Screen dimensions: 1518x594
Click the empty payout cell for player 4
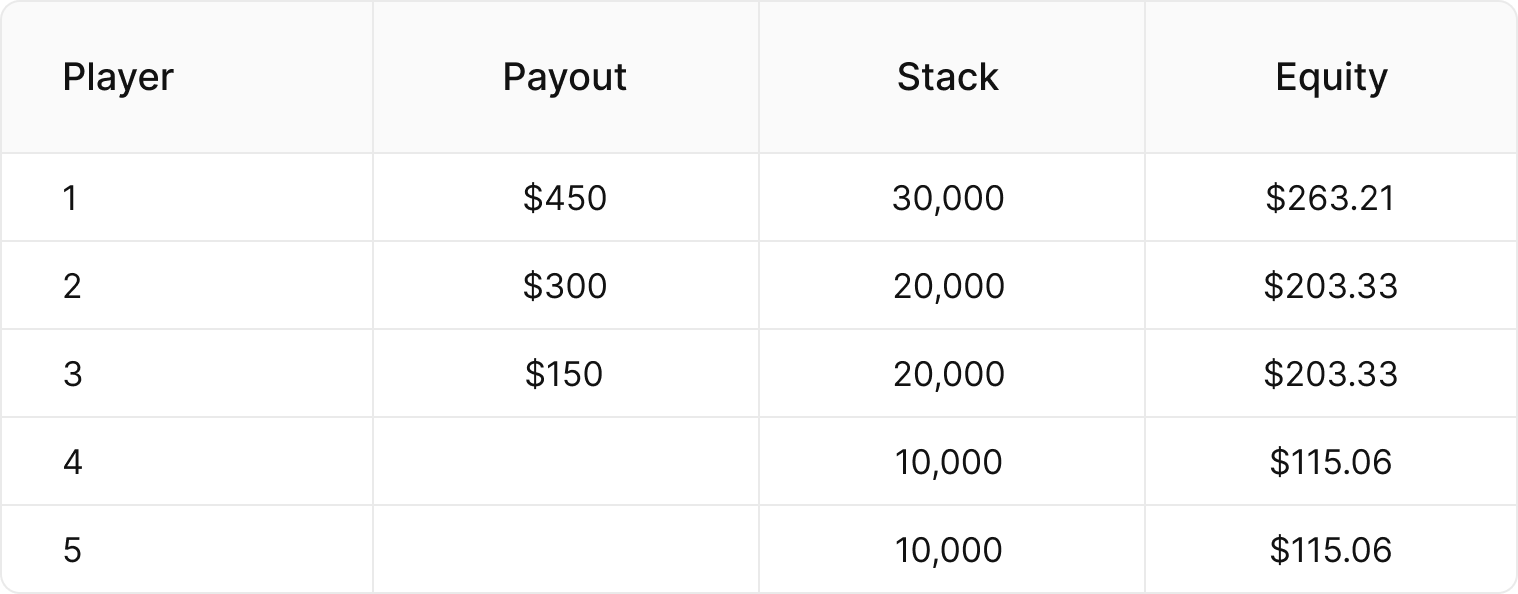coord(565,462)
